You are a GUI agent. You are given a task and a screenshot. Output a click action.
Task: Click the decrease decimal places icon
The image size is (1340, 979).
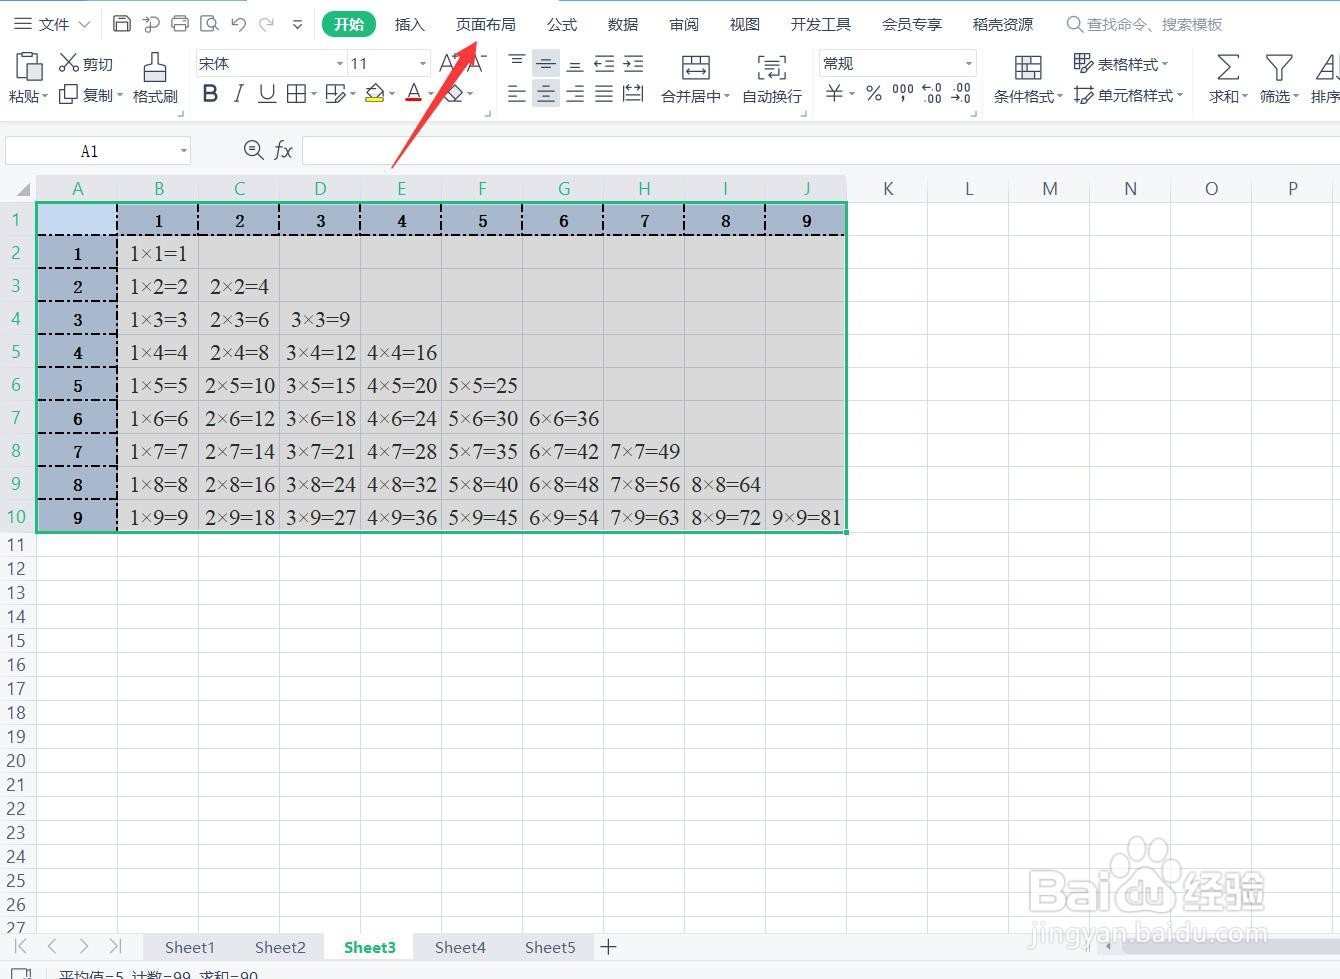click(961, 94)
